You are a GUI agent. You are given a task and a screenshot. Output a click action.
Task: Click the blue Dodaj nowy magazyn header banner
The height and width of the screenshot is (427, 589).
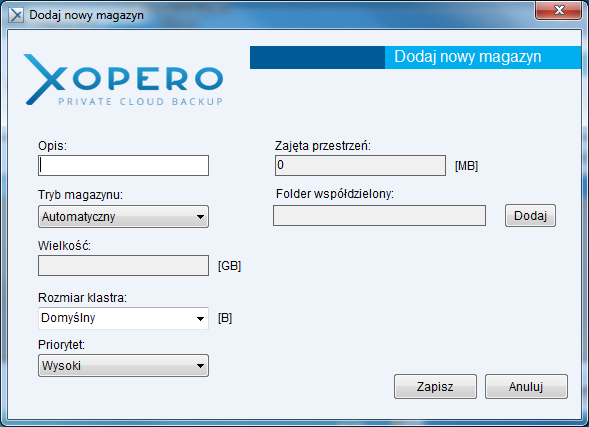(x=415, y=57)
